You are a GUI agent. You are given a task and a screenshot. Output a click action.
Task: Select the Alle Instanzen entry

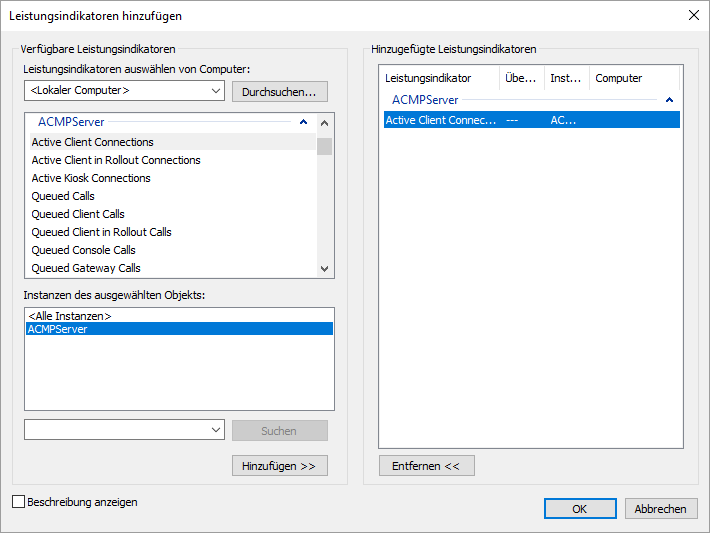70,316
